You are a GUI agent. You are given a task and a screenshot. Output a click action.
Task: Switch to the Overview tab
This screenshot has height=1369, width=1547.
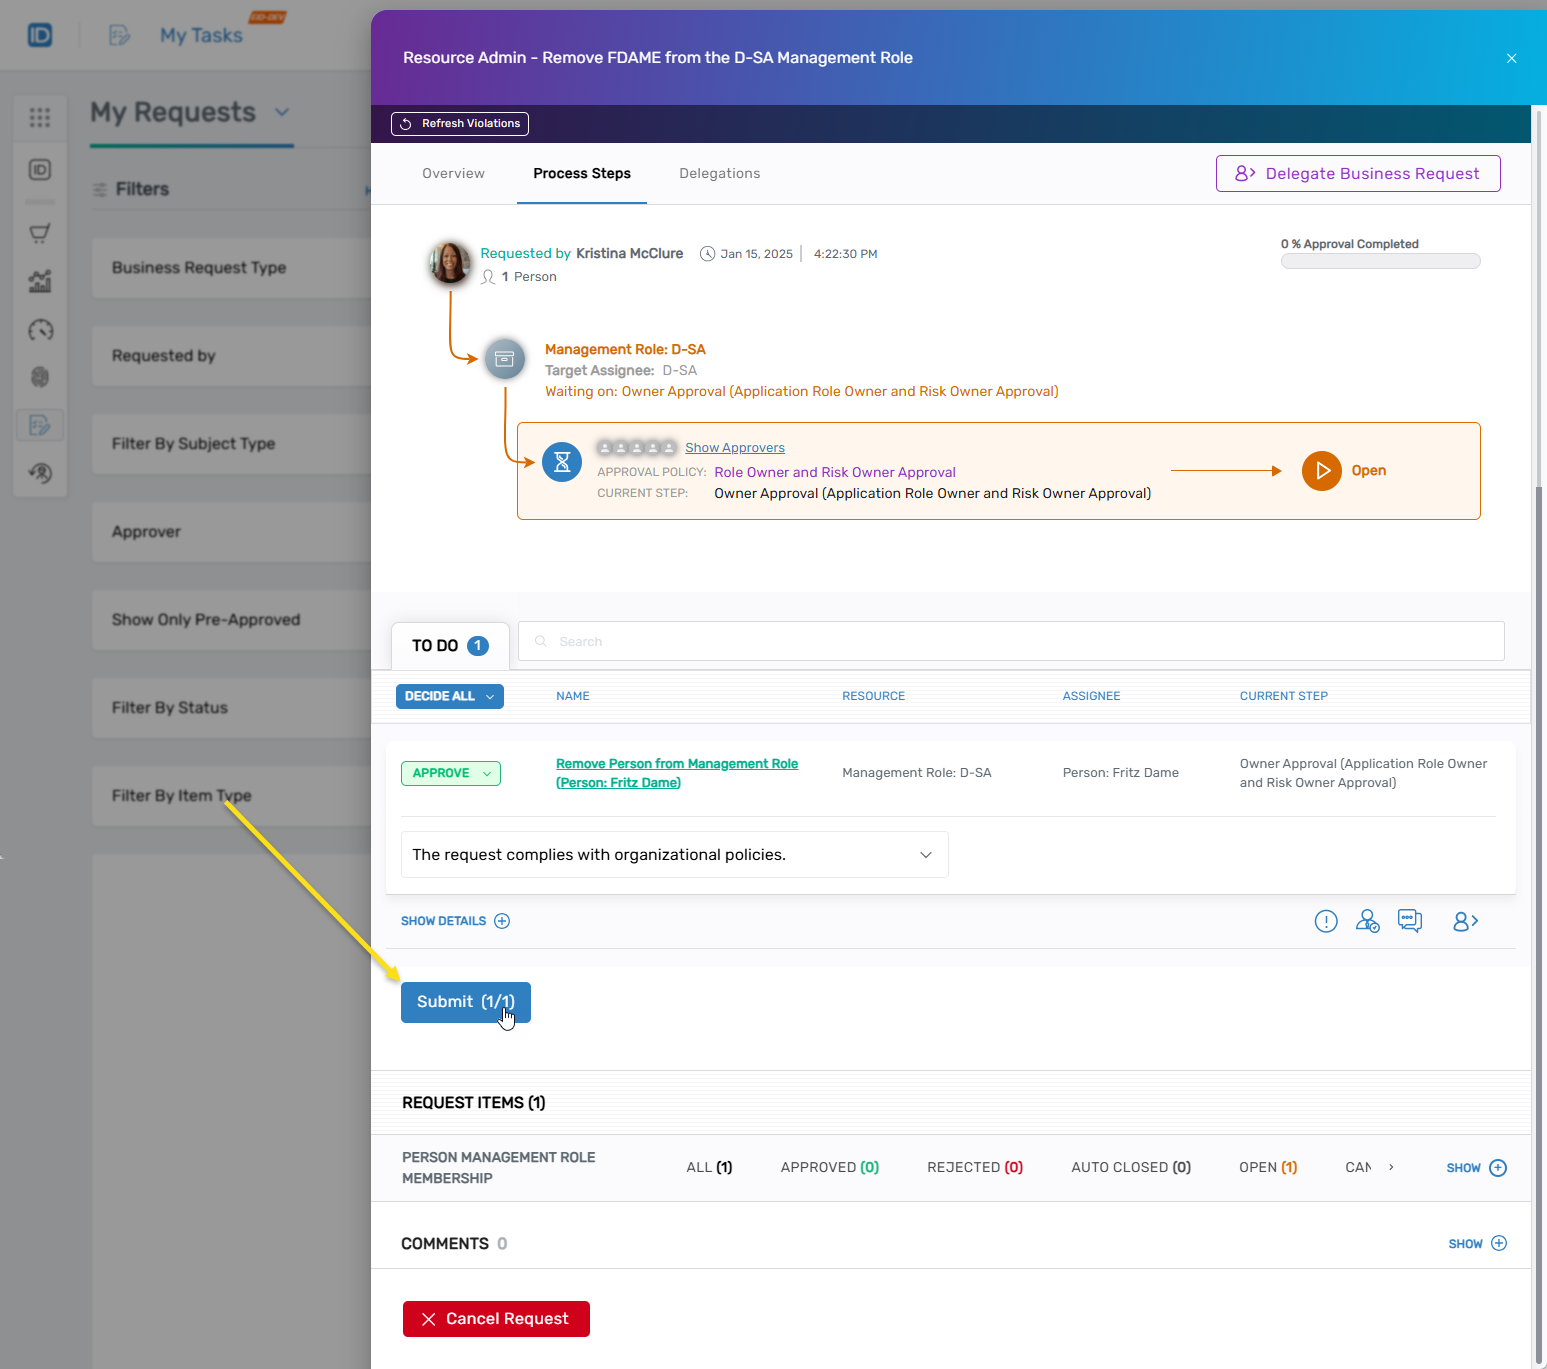453,174
